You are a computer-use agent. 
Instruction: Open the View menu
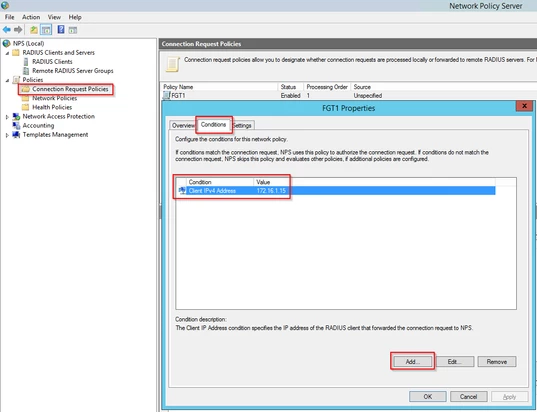tap(54, 17)
